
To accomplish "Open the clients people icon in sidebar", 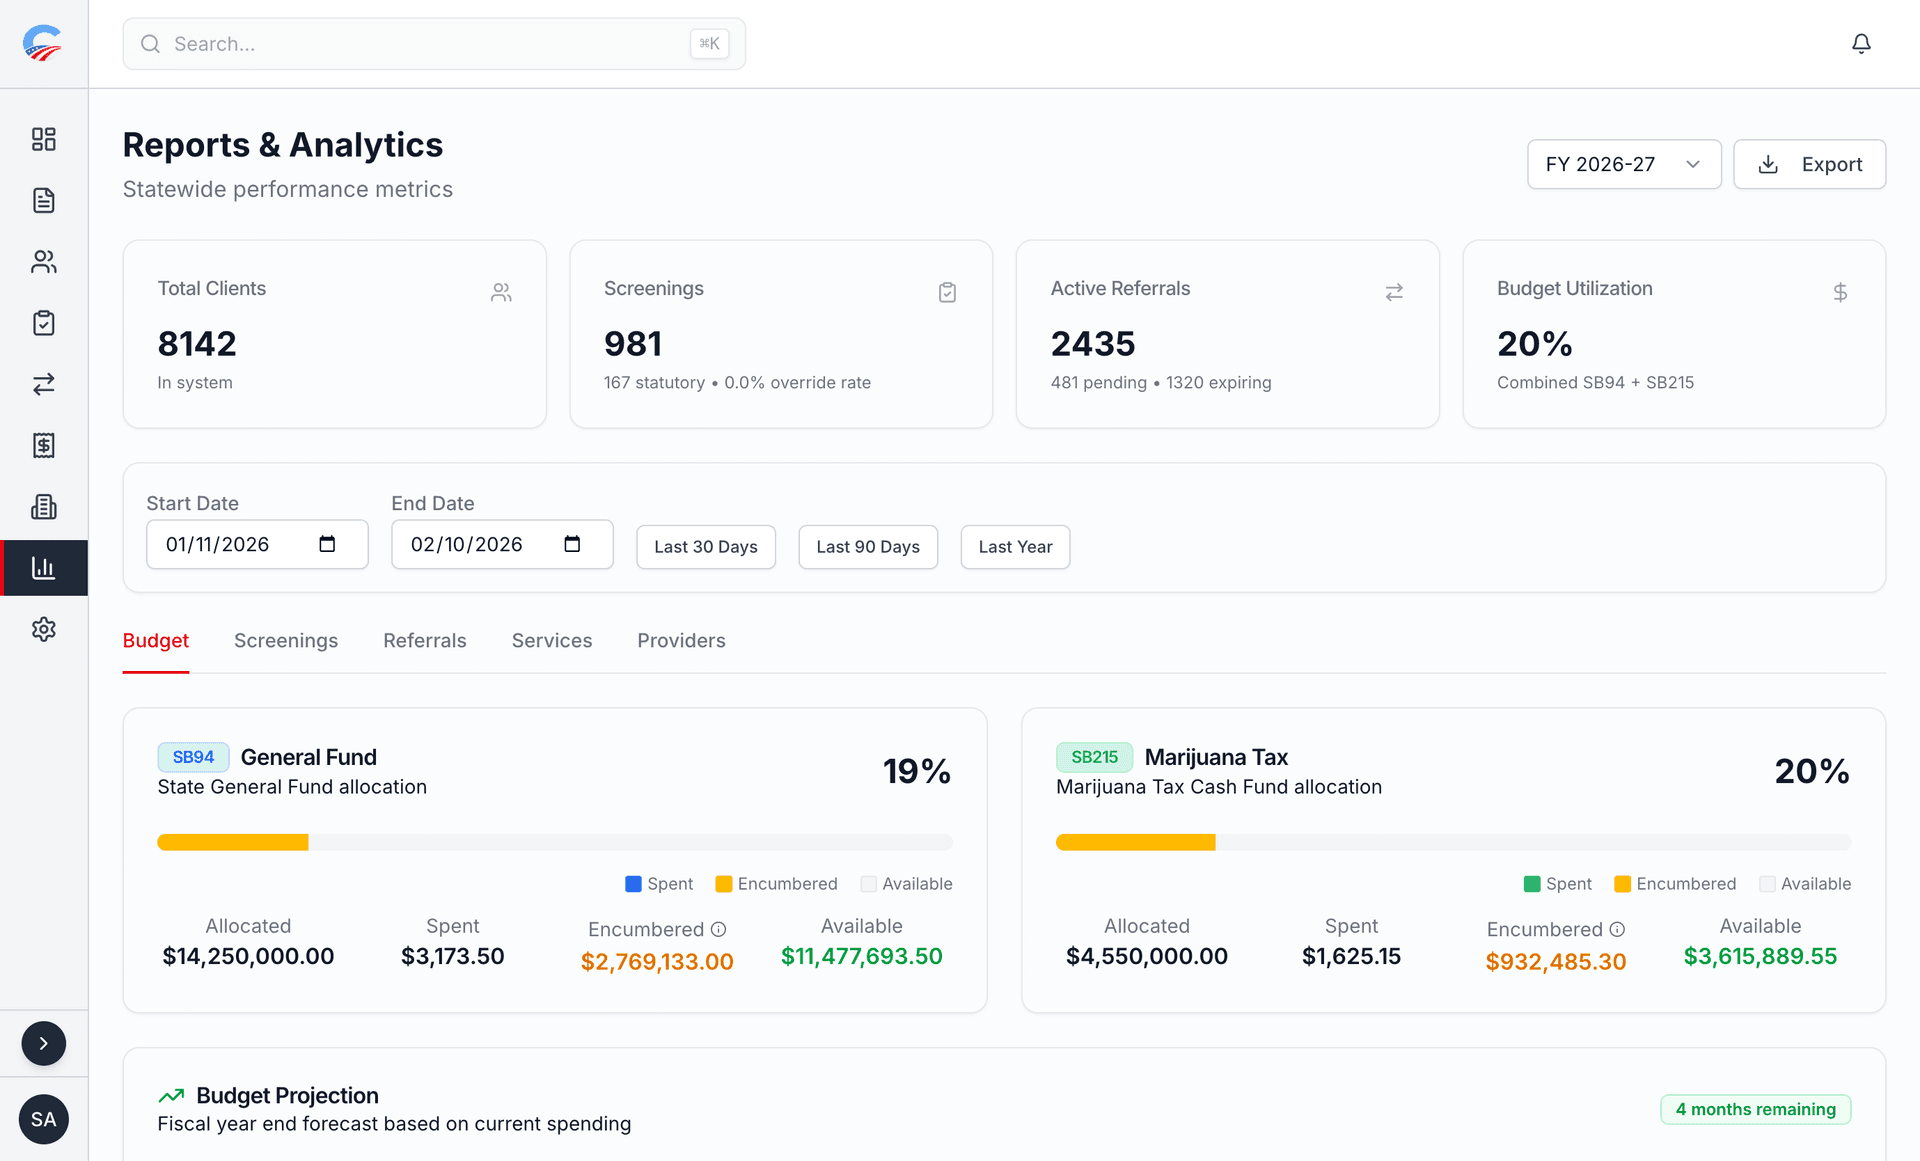I will point(43,262).
